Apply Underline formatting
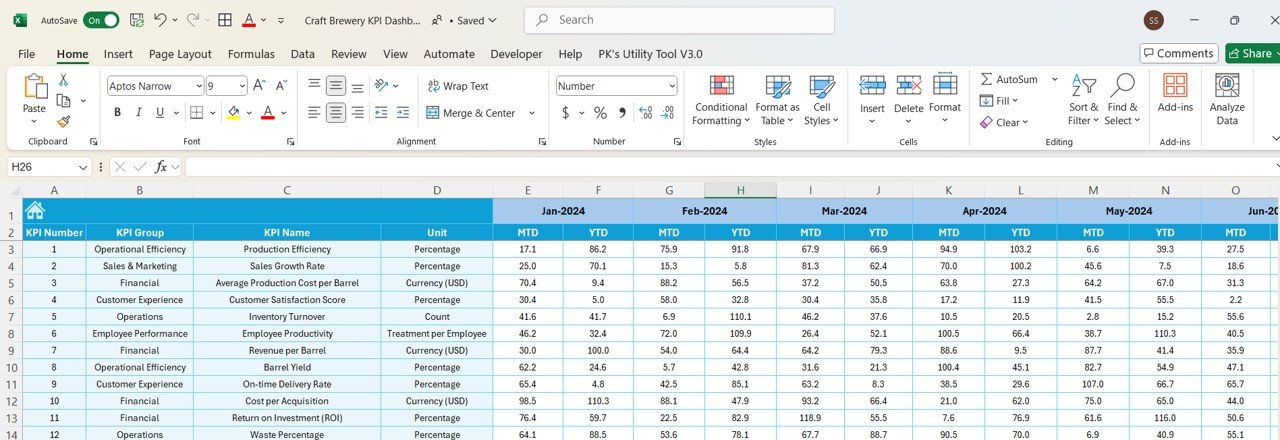The height and width of the screenshot is (440, 1280). 159,113
